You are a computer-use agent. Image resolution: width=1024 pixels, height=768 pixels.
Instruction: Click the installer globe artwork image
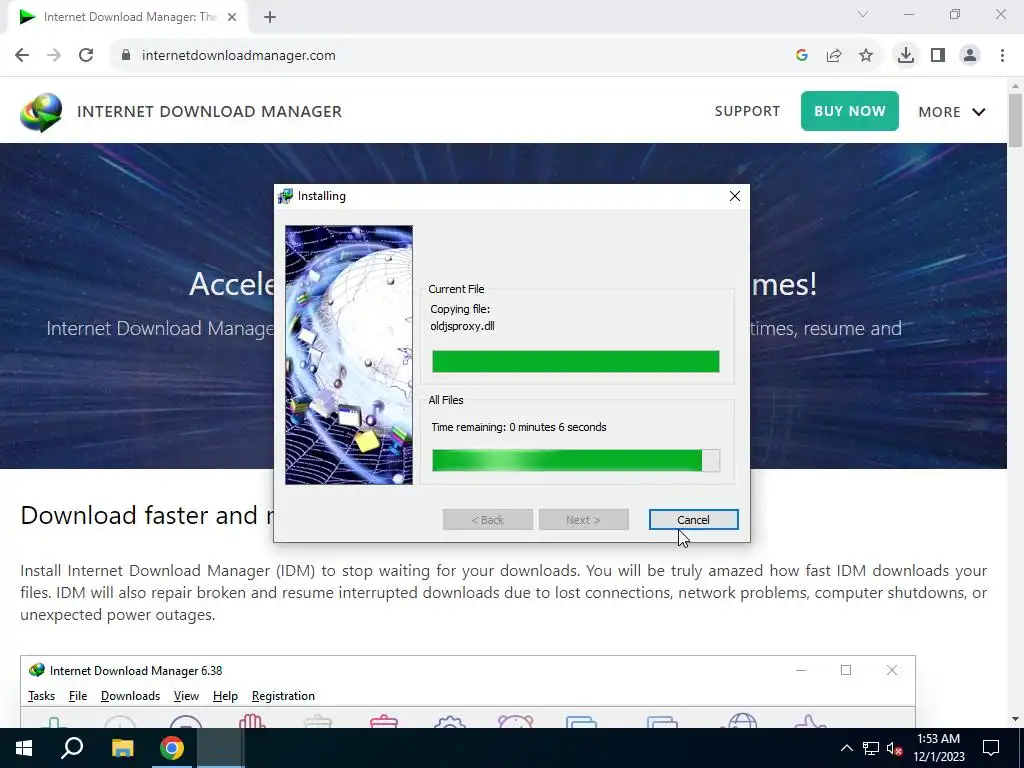(x=349, y=355)
